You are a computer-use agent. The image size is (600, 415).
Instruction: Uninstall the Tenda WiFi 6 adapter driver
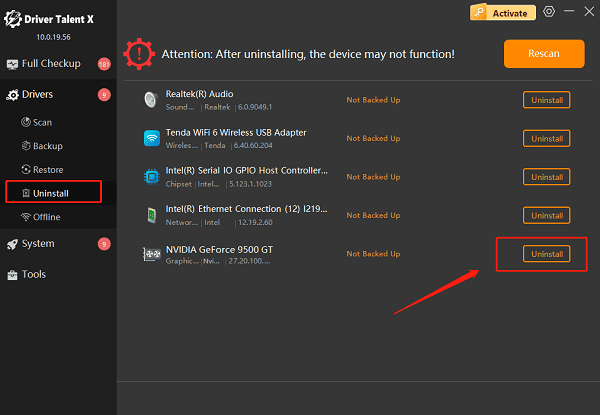click(546, 138)
